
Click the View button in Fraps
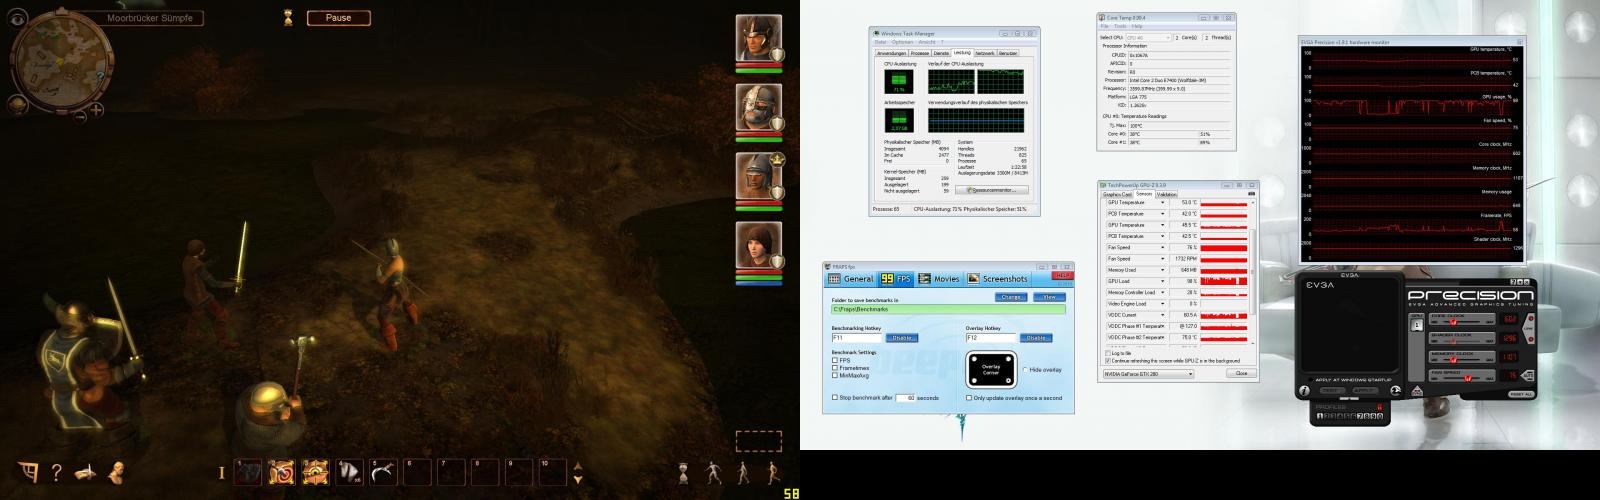pos(1050,297)
